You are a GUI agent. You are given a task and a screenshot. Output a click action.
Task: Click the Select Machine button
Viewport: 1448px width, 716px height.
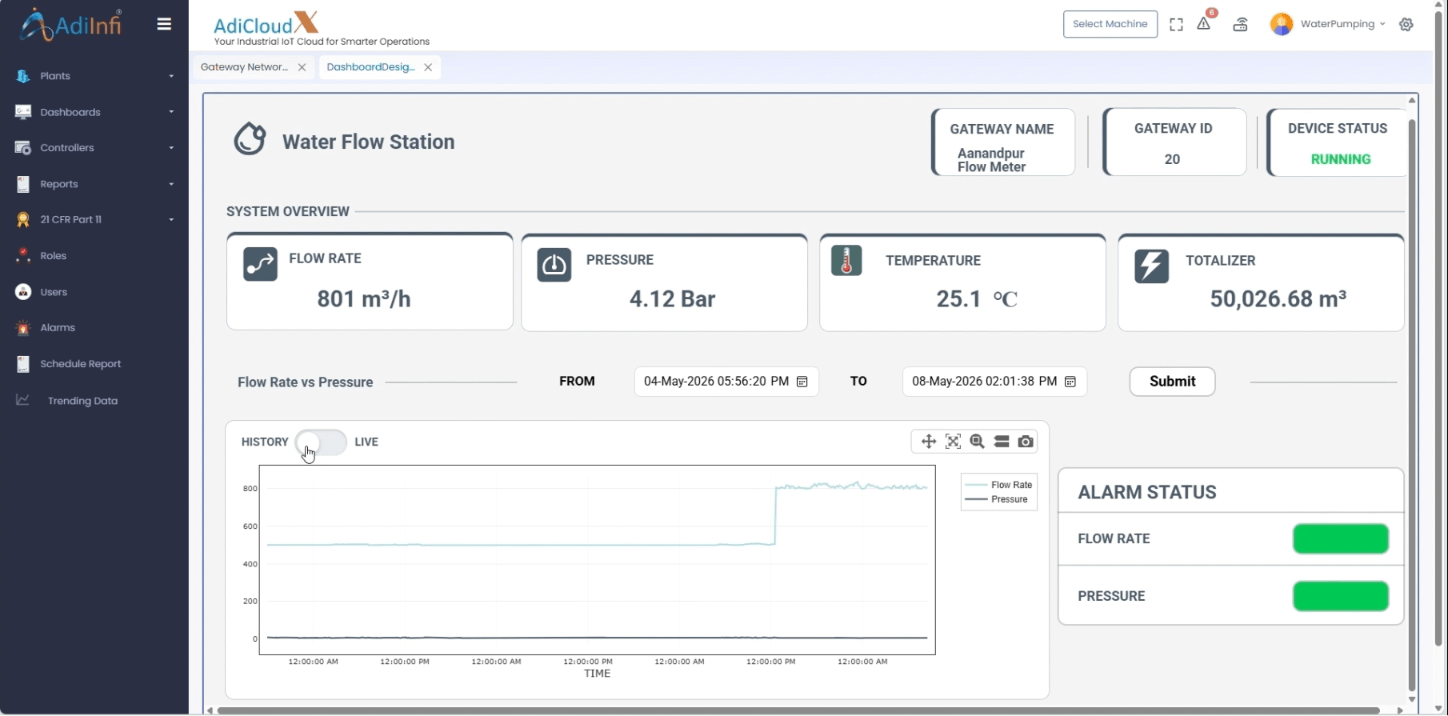point(1110,24)
